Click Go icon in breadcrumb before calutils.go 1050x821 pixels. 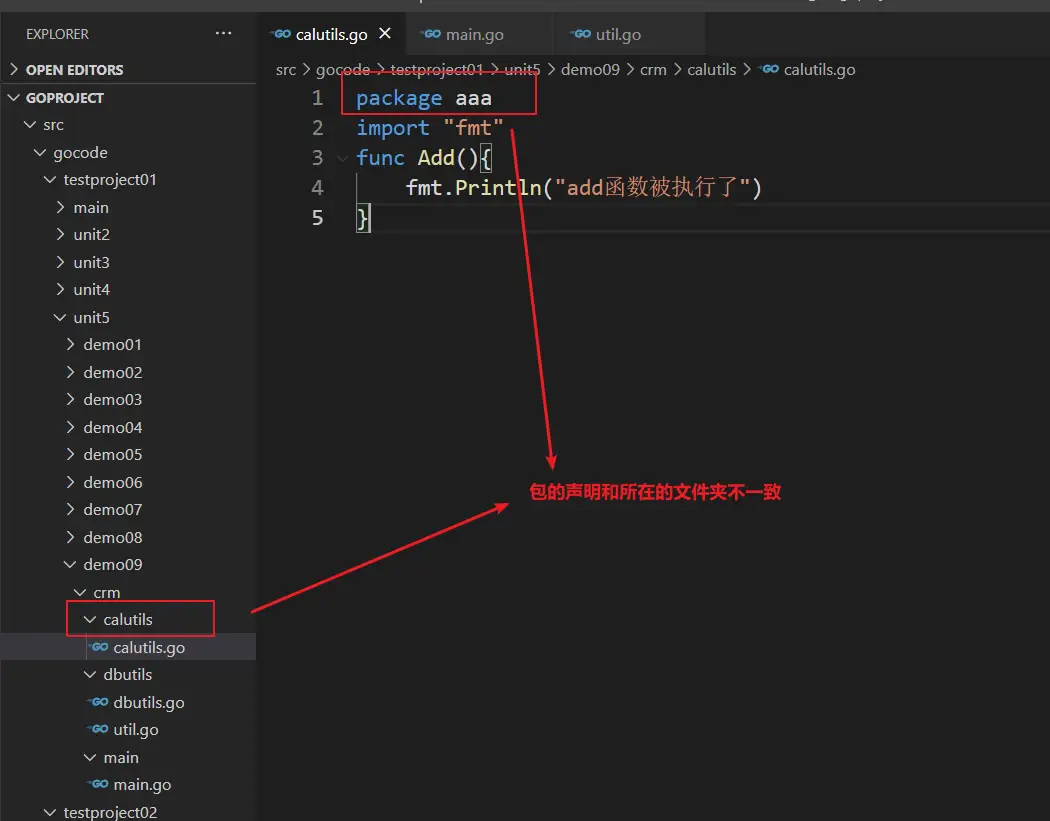[769, 70]
